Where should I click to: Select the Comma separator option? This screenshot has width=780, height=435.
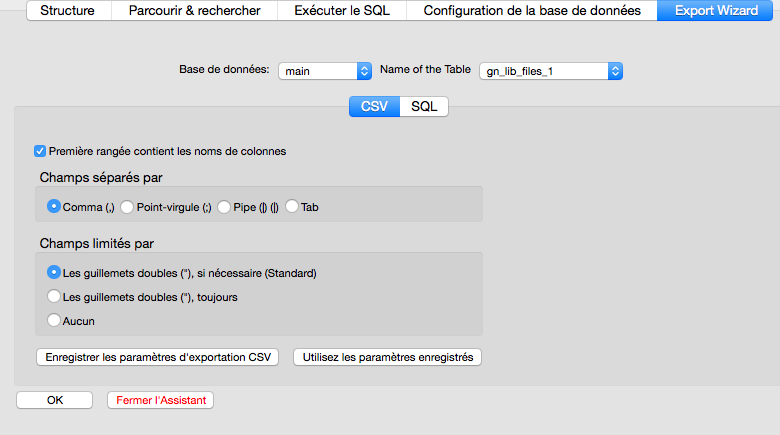[54, 207]
